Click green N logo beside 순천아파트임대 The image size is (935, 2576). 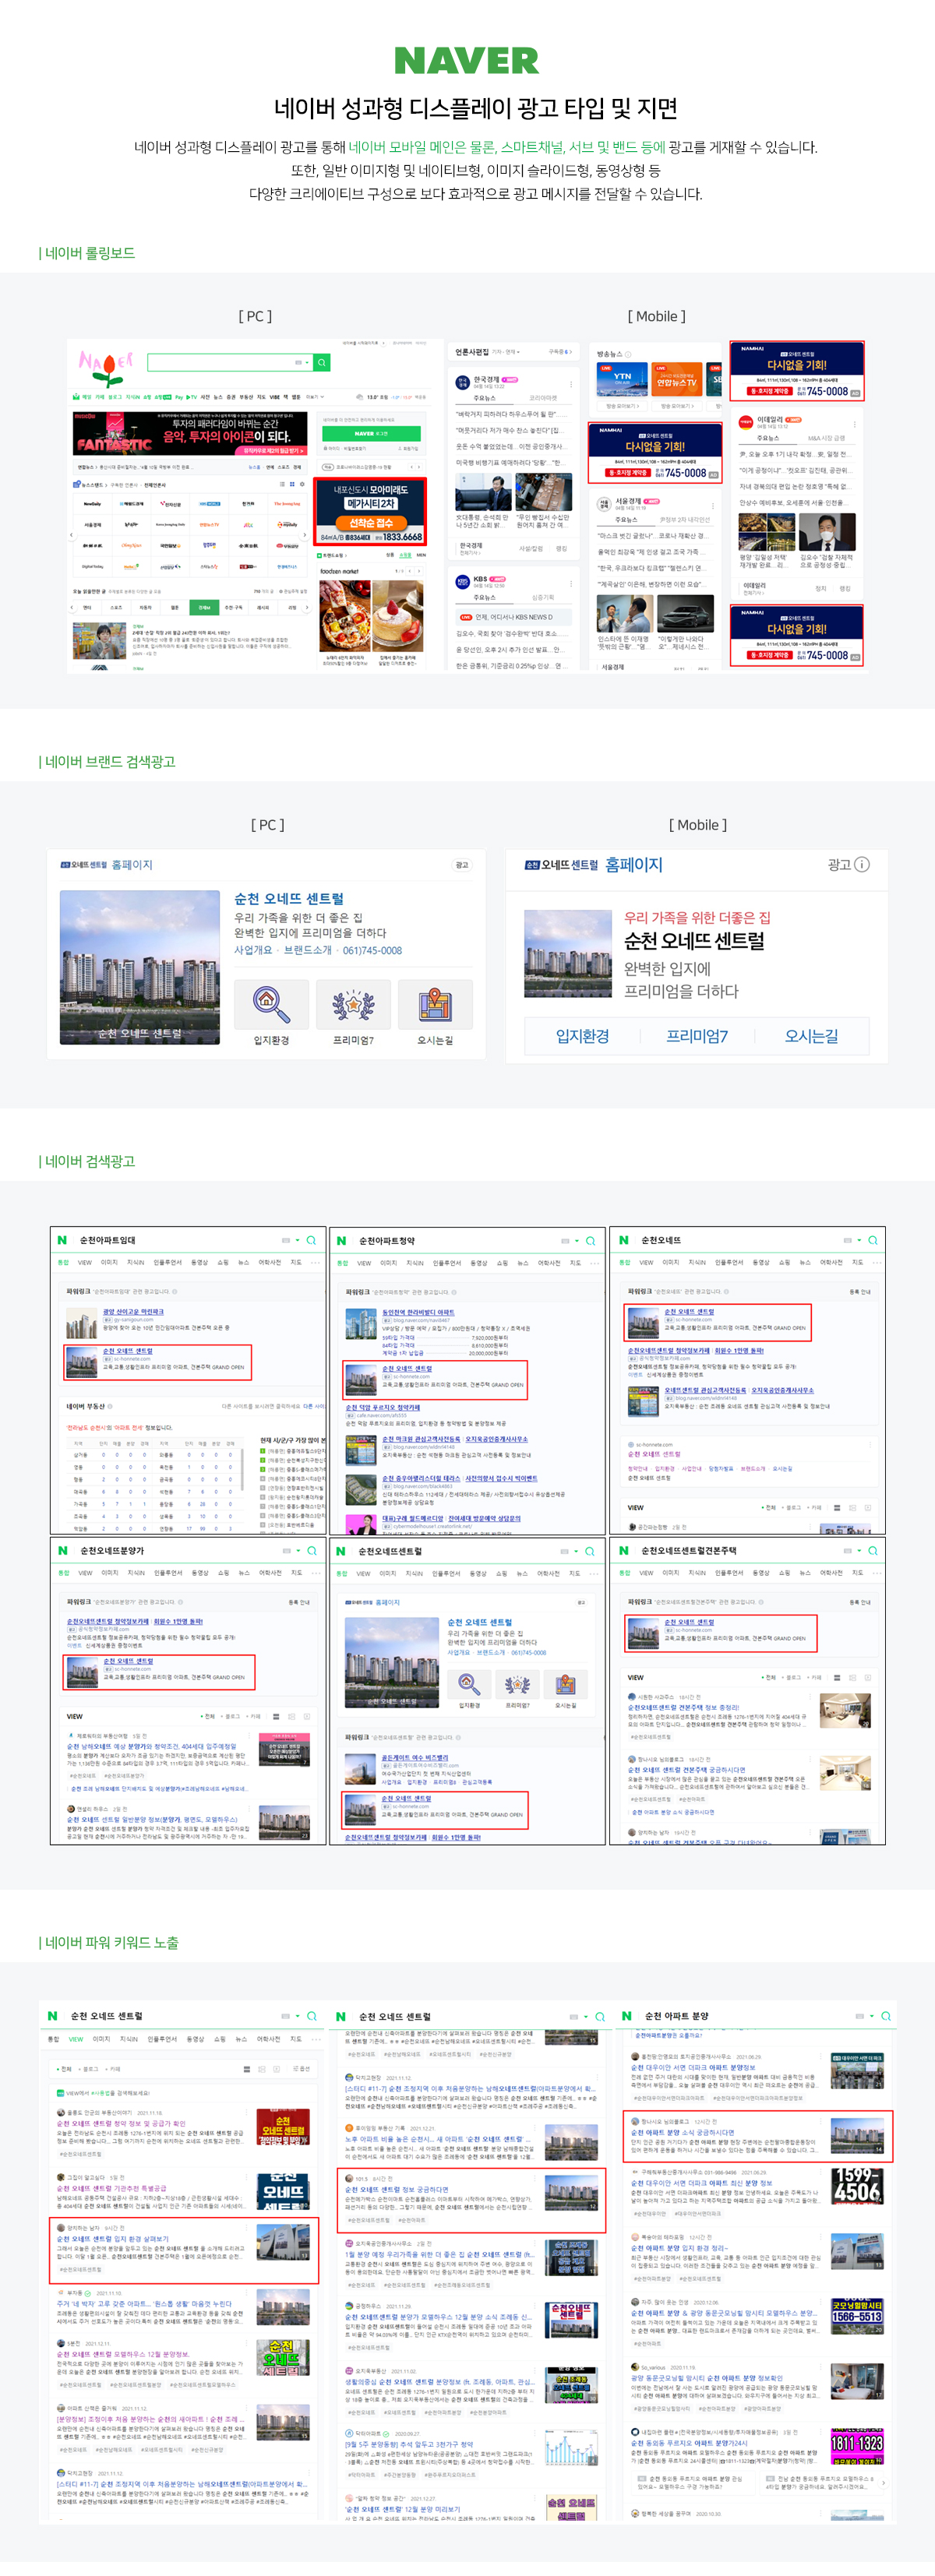coord(62,1240)
